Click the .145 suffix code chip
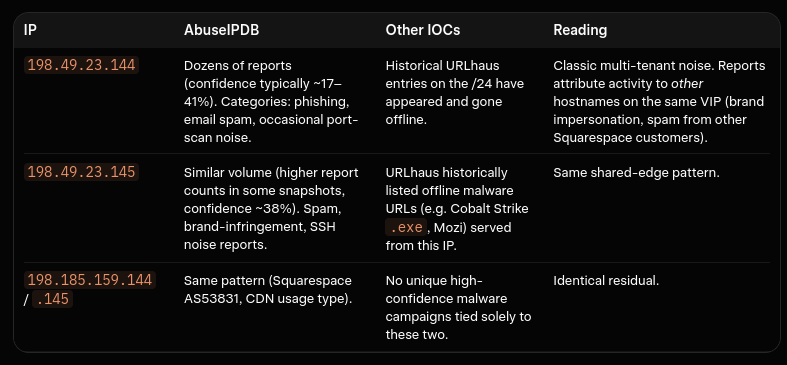Image resolution: width=787 pixels, height=365 pixels. 53,299
